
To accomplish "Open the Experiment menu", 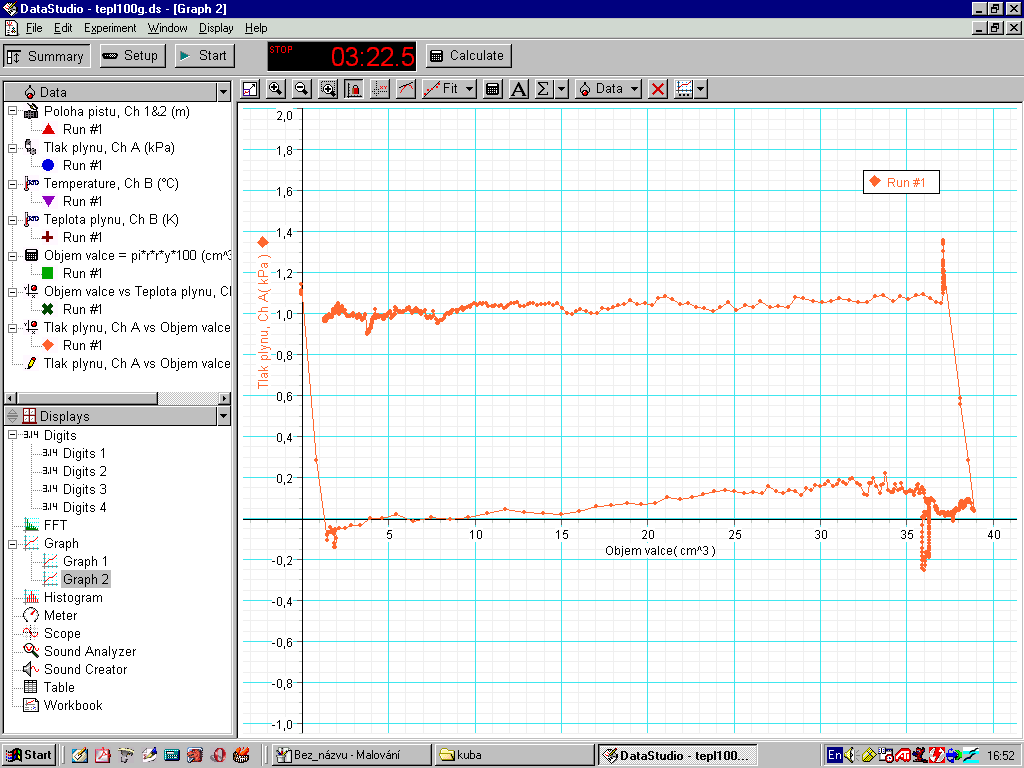I will pos(110,28).
